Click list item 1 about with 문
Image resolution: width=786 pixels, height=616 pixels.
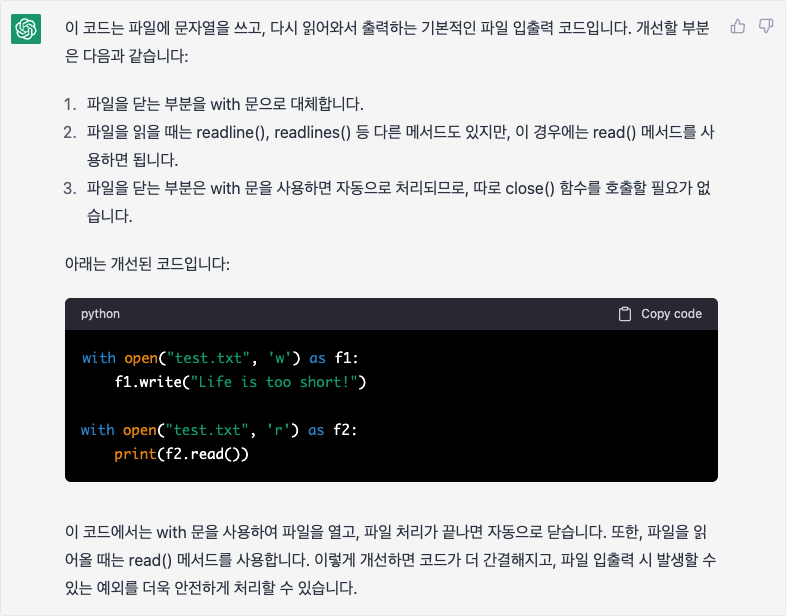(225, 104)
